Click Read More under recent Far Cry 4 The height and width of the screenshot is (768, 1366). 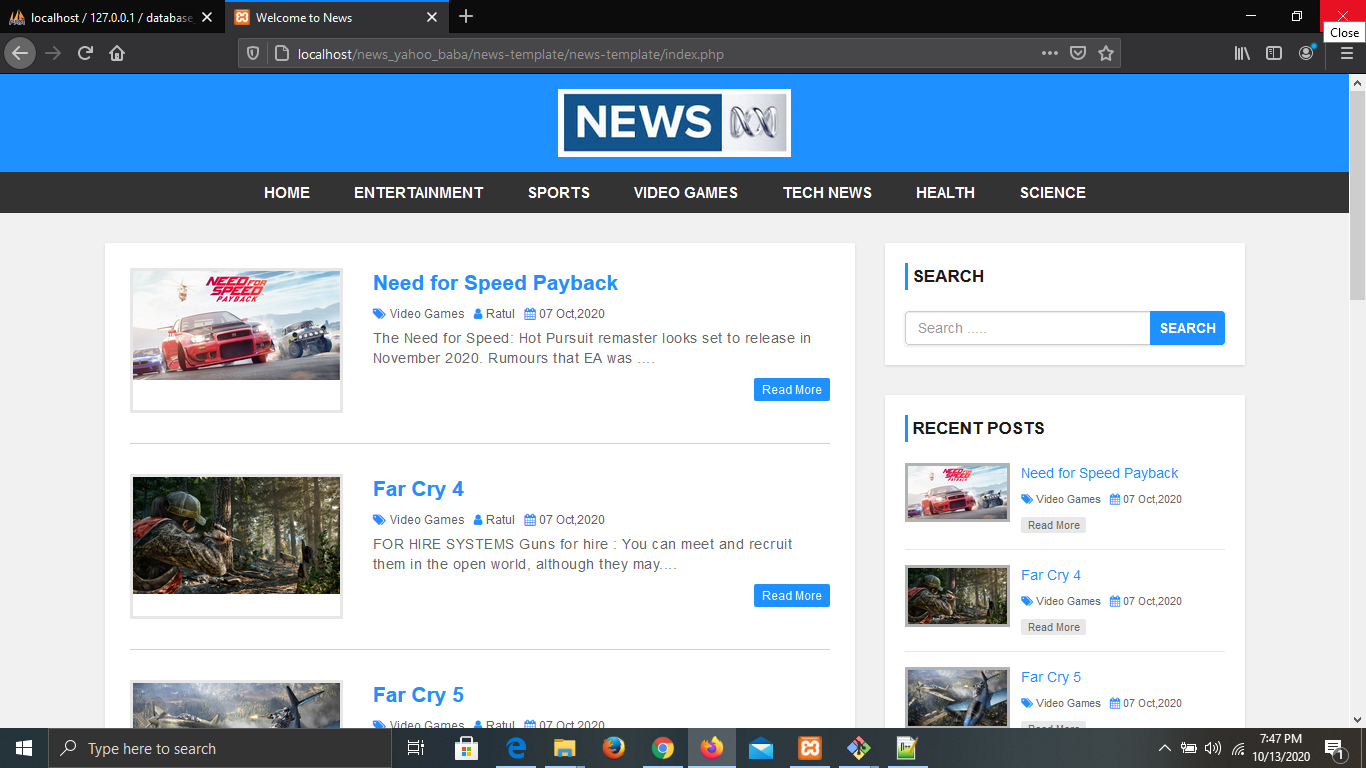pyautogui.click(x=1053, y=627)
